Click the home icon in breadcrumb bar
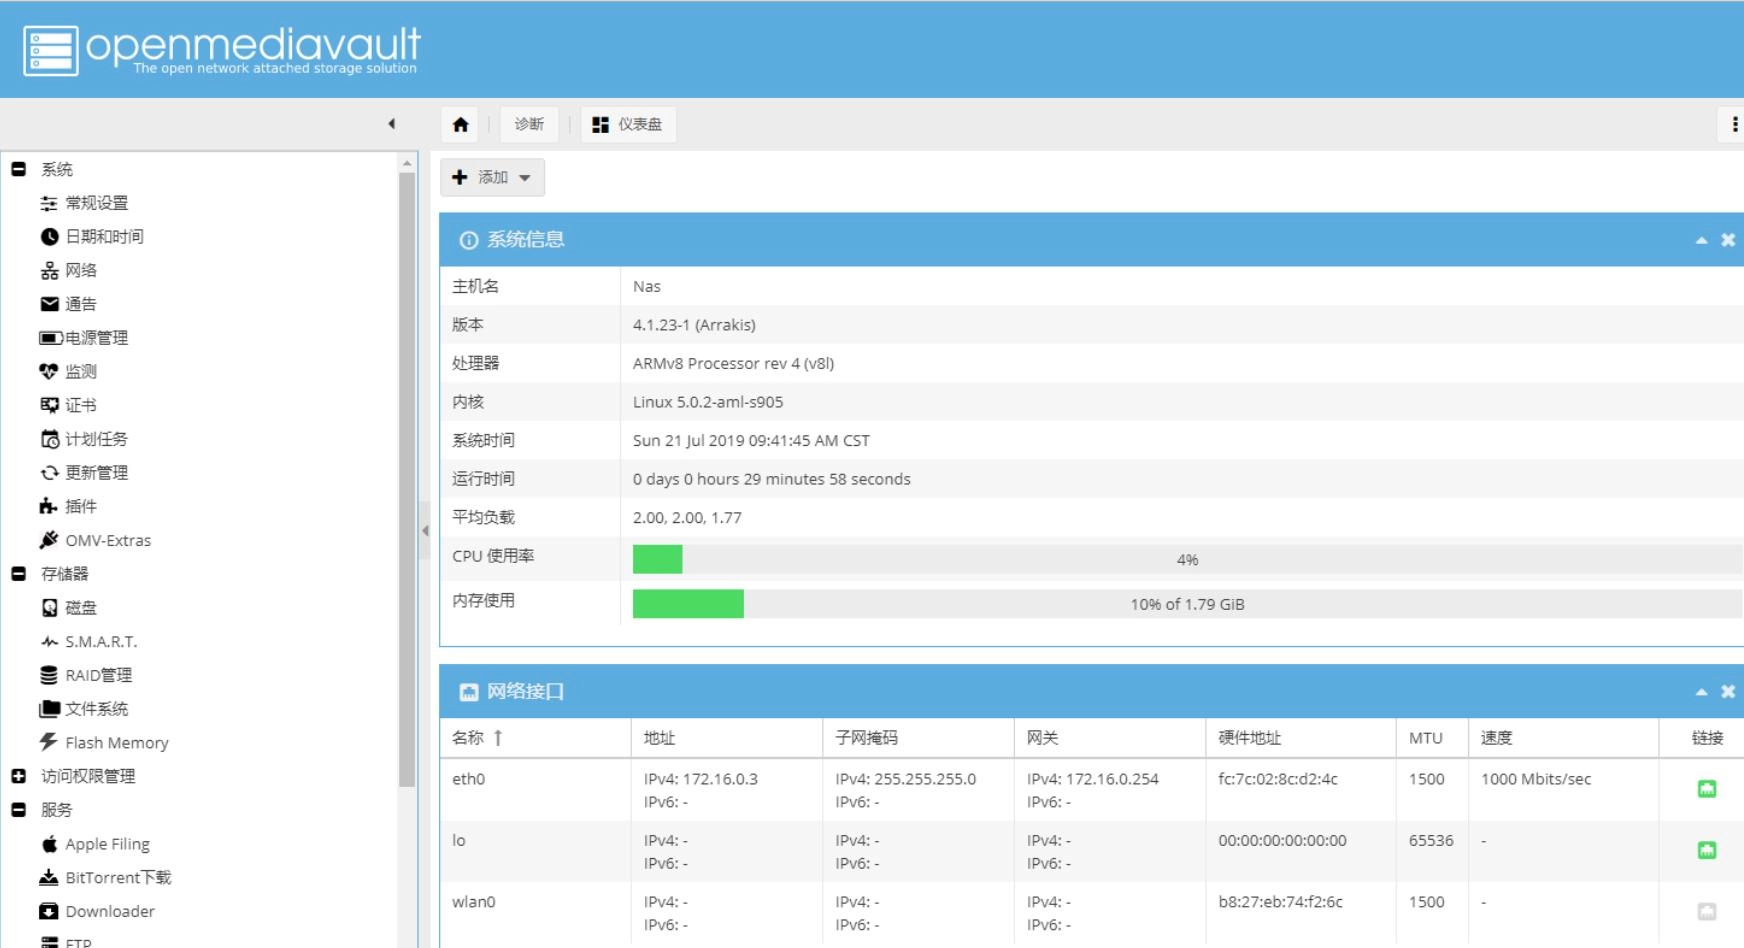Image resolution: width=1744 pixels, height=948 pixels. [460, 124]
